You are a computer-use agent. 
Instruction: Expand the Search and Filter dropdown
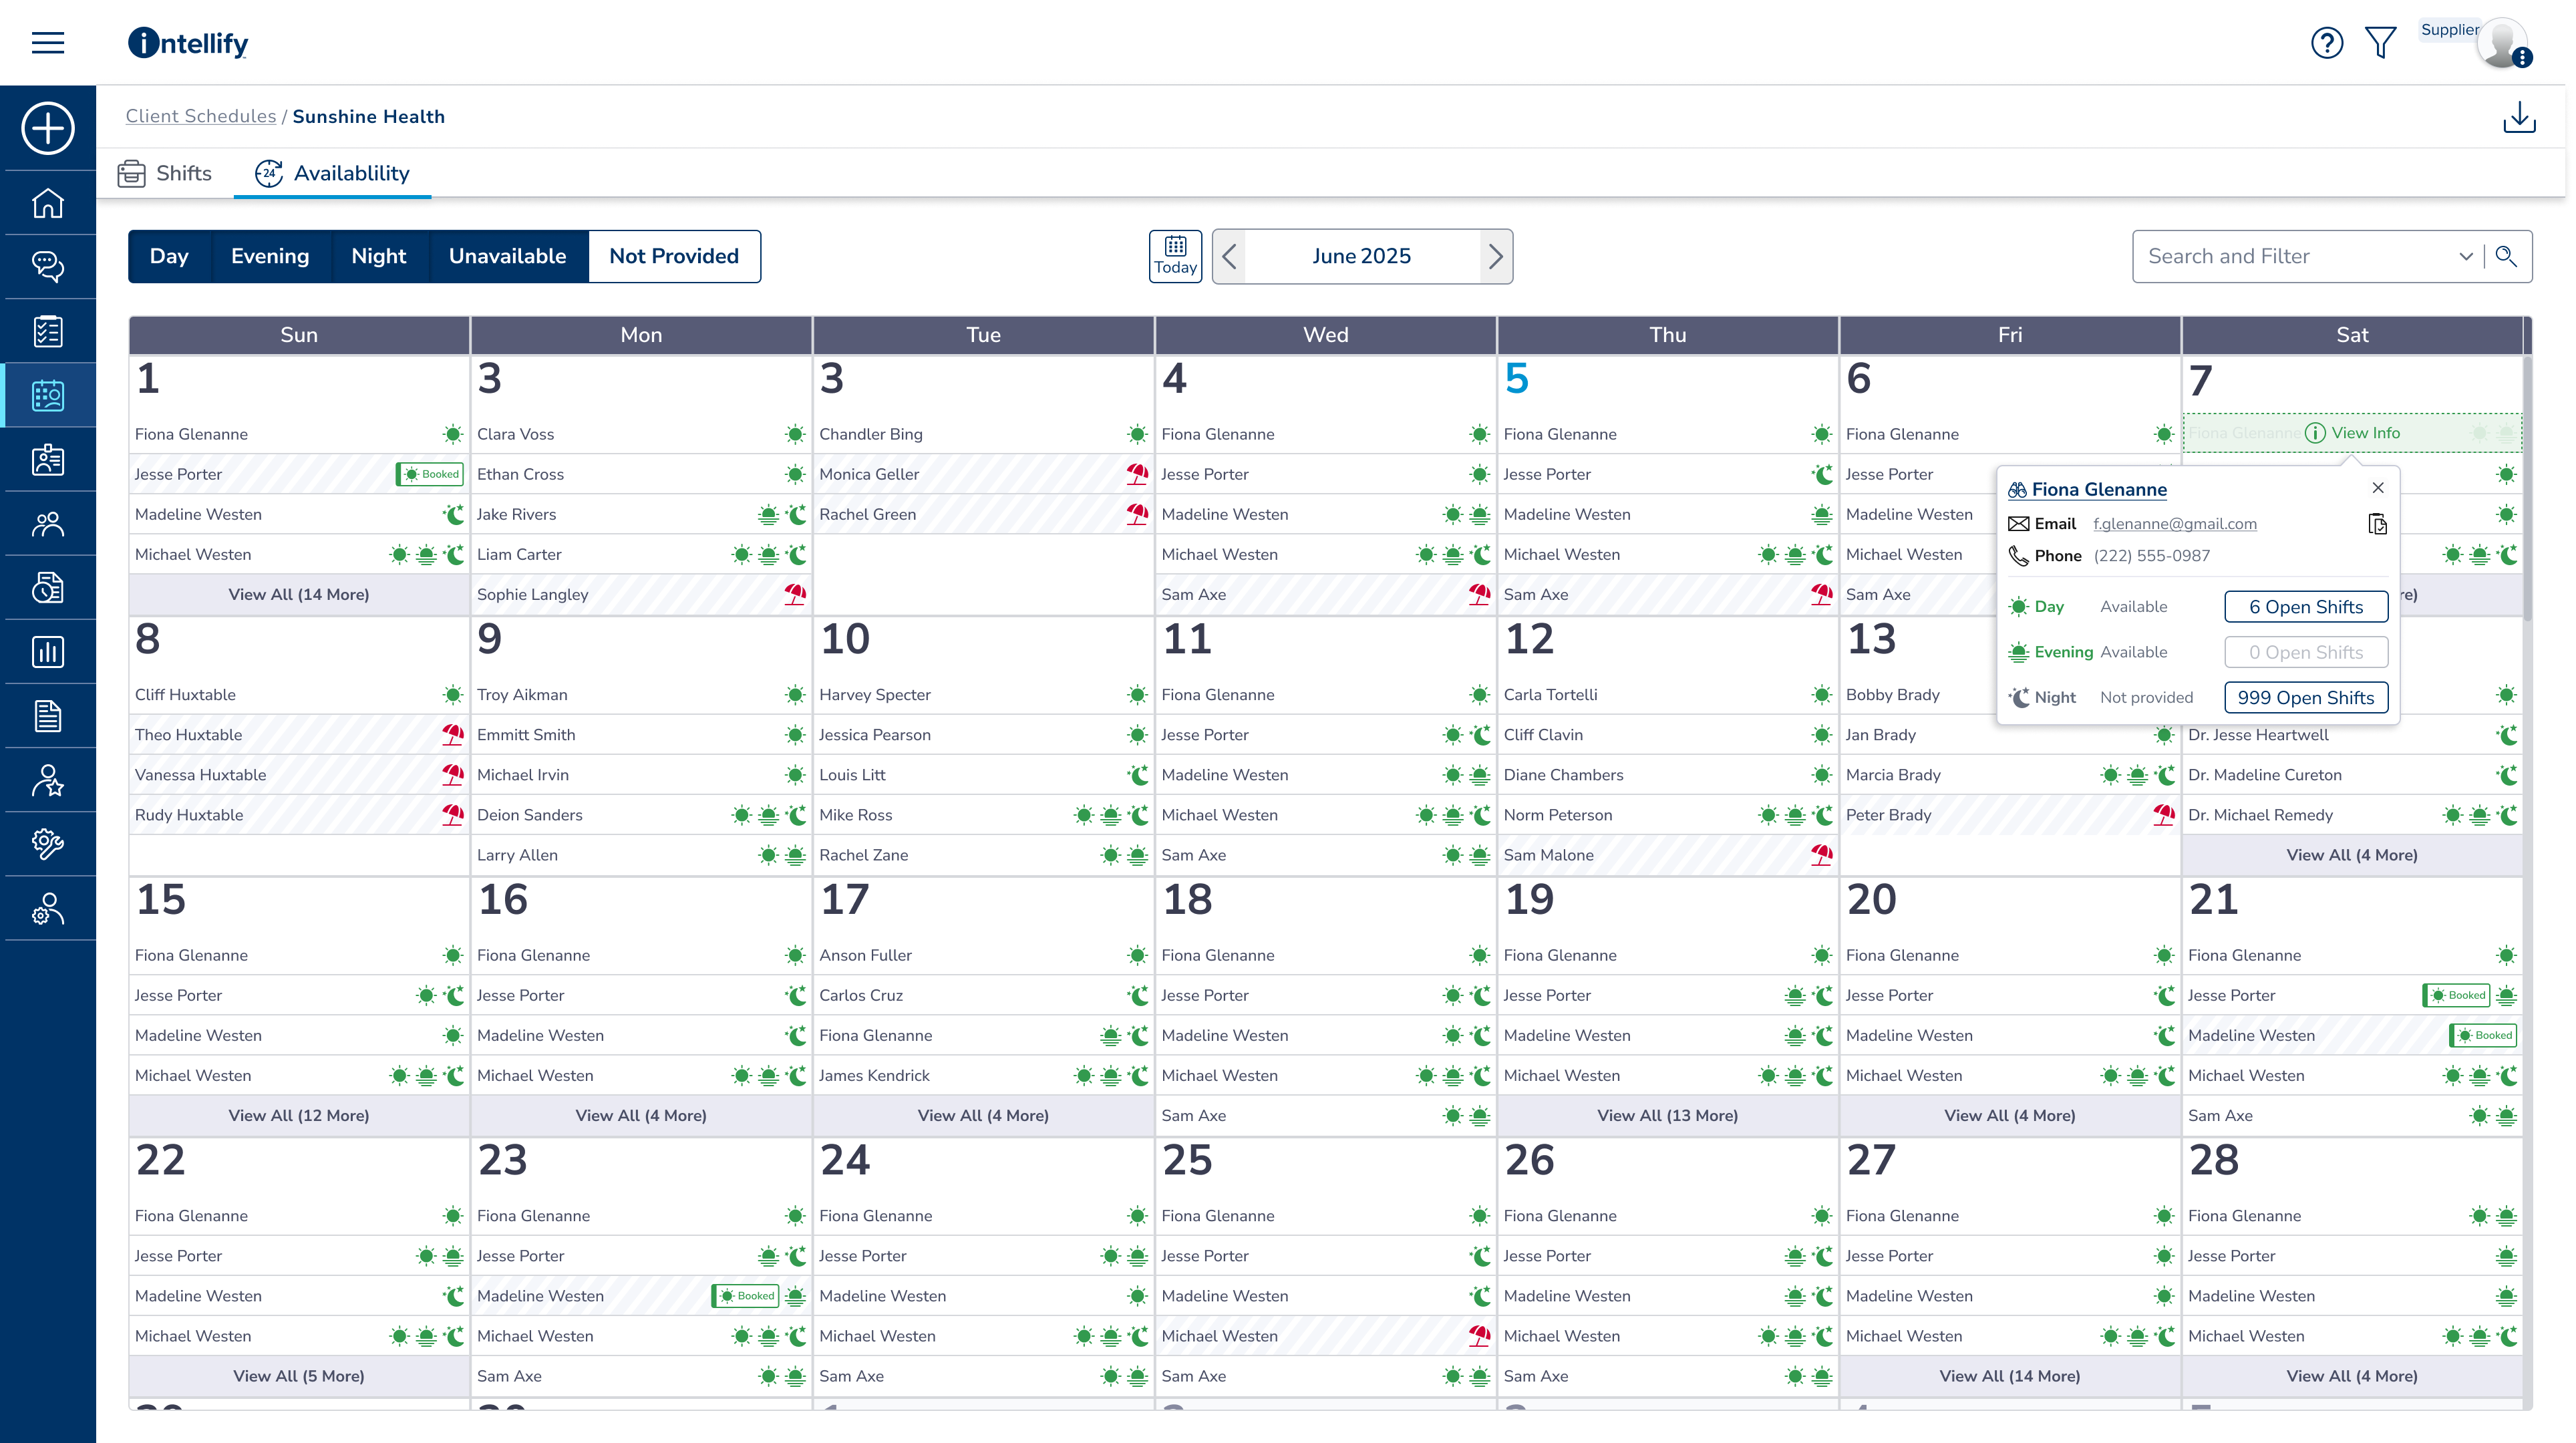[x=2465, y=256]
